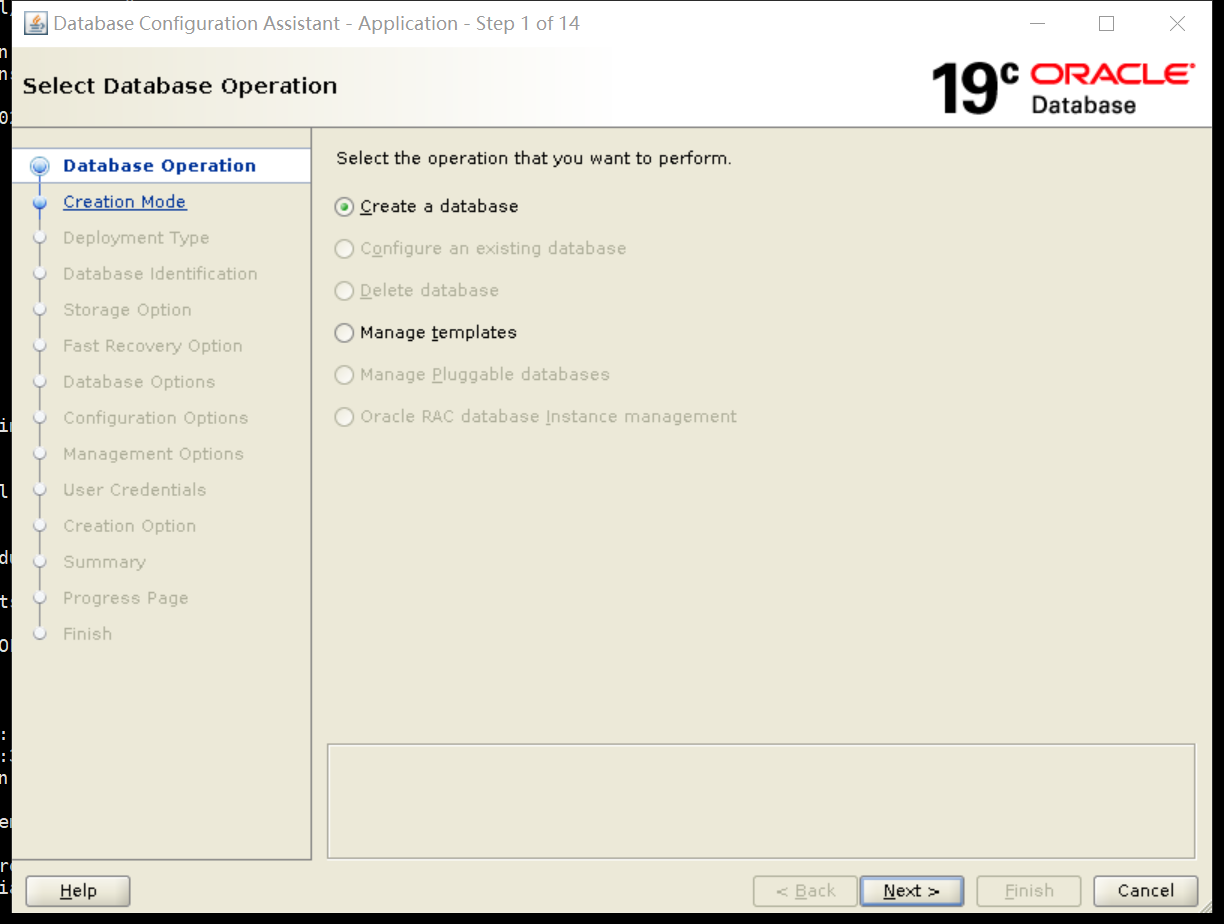
Task: Select Oracle RAC database Instance management
Action: [344, 416]
